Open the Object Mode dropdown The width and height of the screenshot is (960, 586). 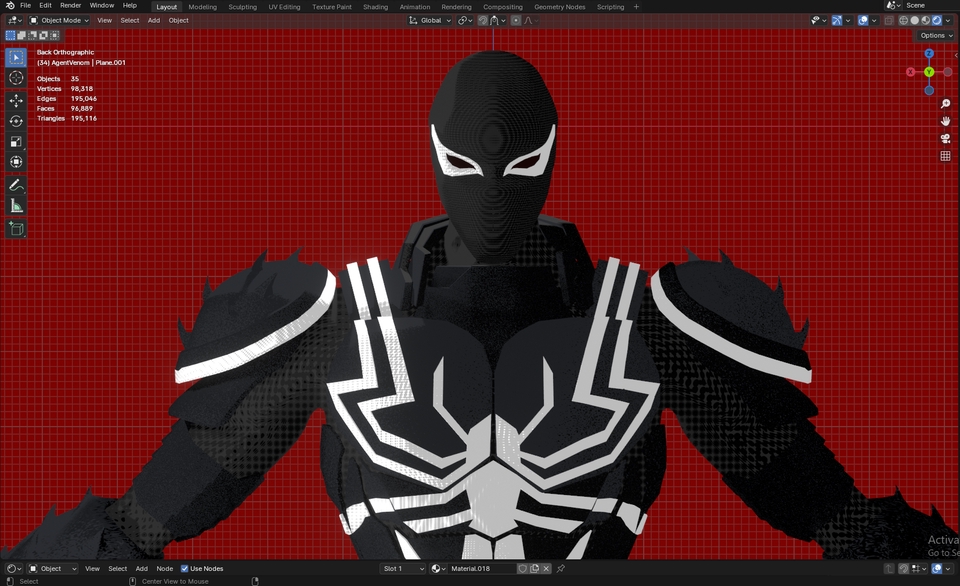coord(58,20)
